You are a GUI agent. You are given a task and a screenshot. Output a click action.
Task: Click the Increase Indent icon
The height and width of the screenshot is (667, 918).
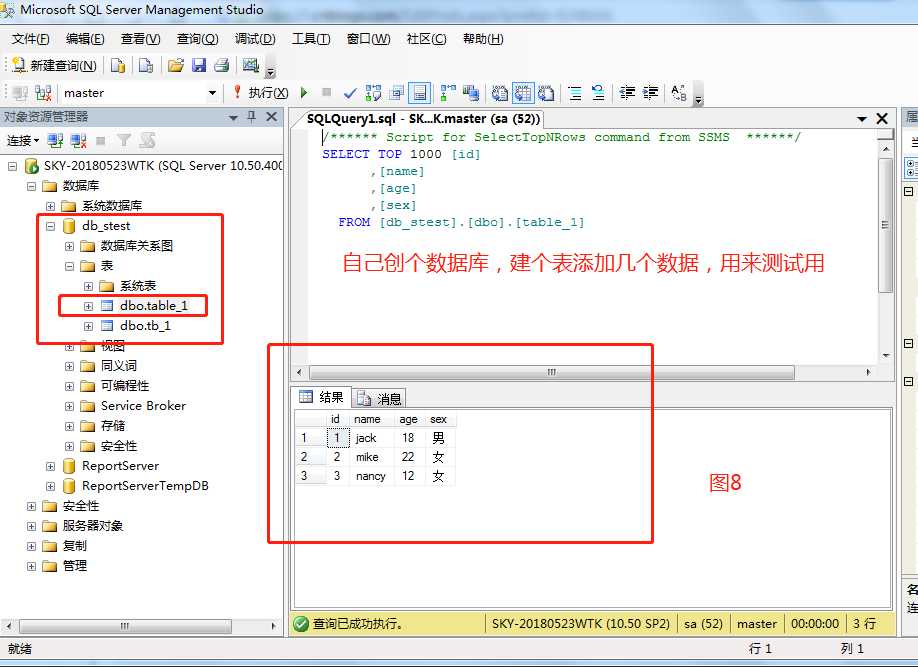click(650, 93)
